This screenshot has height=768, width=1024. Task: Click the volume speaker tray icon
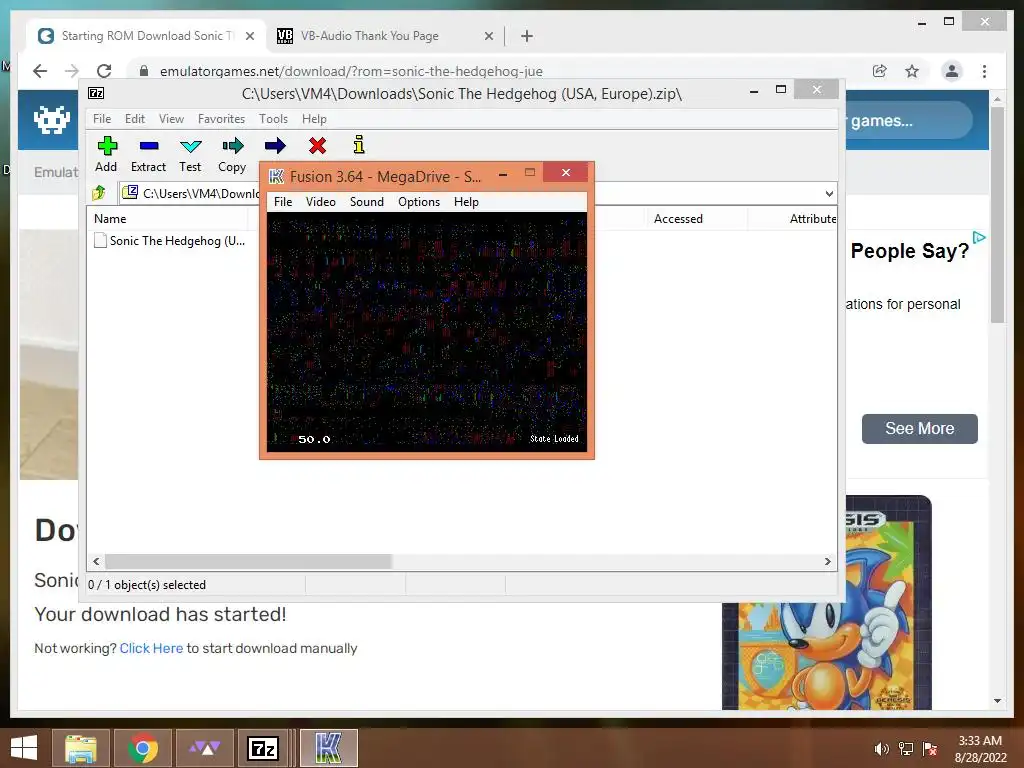(882, 748)
